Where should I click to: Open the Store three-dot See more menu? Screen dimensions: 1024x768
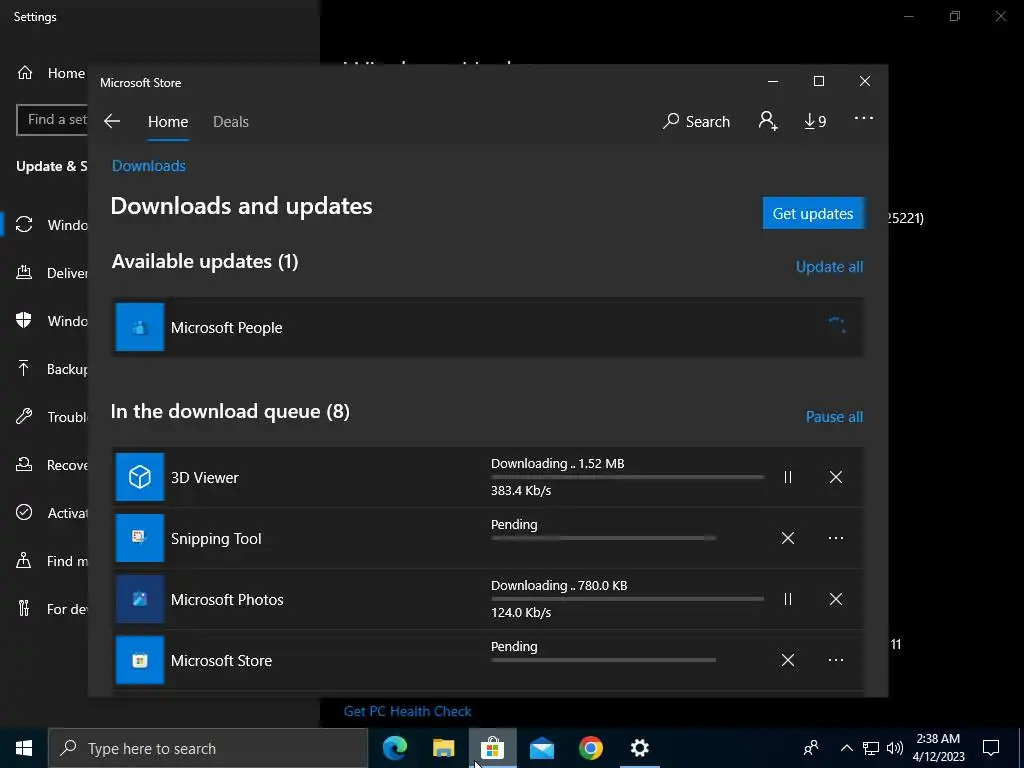(x=864, y=118)
